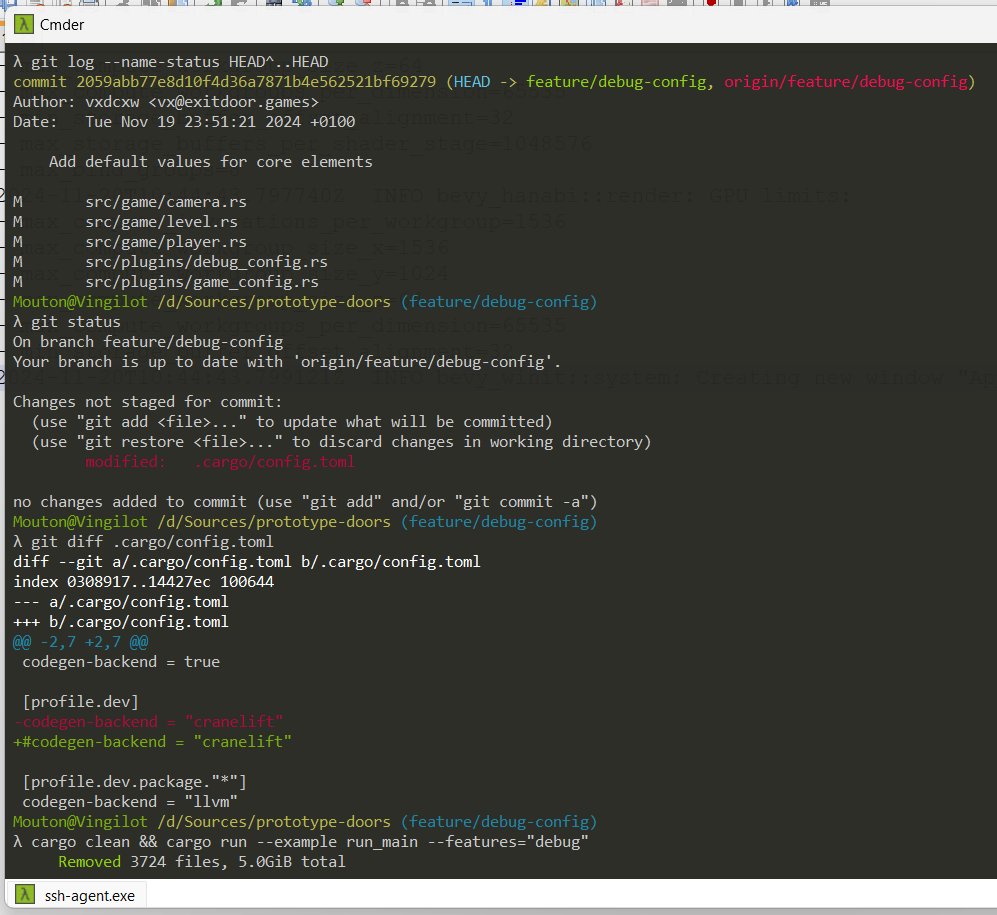Click the 'git diff .cargo/config.toml' command
The image size is (997, 915).
click(152, 542)
